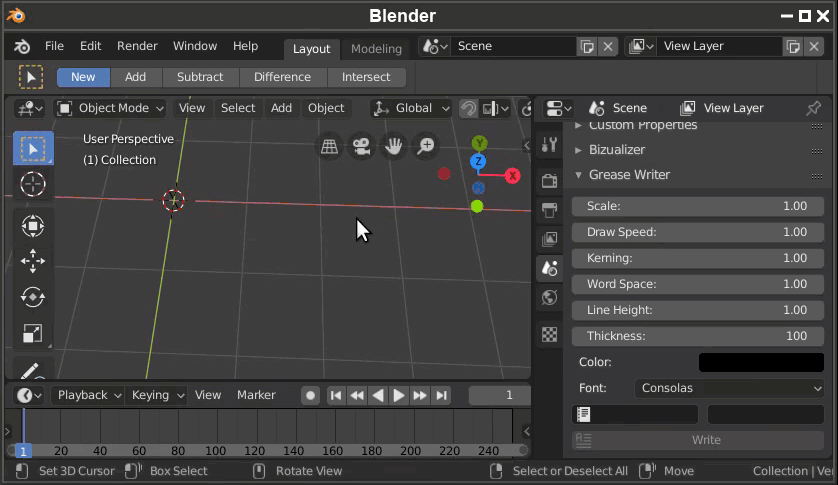This screenshot has height=485, width=838.
Task: Collapse the Grease Writer panel
Action: tap(578, 175)
